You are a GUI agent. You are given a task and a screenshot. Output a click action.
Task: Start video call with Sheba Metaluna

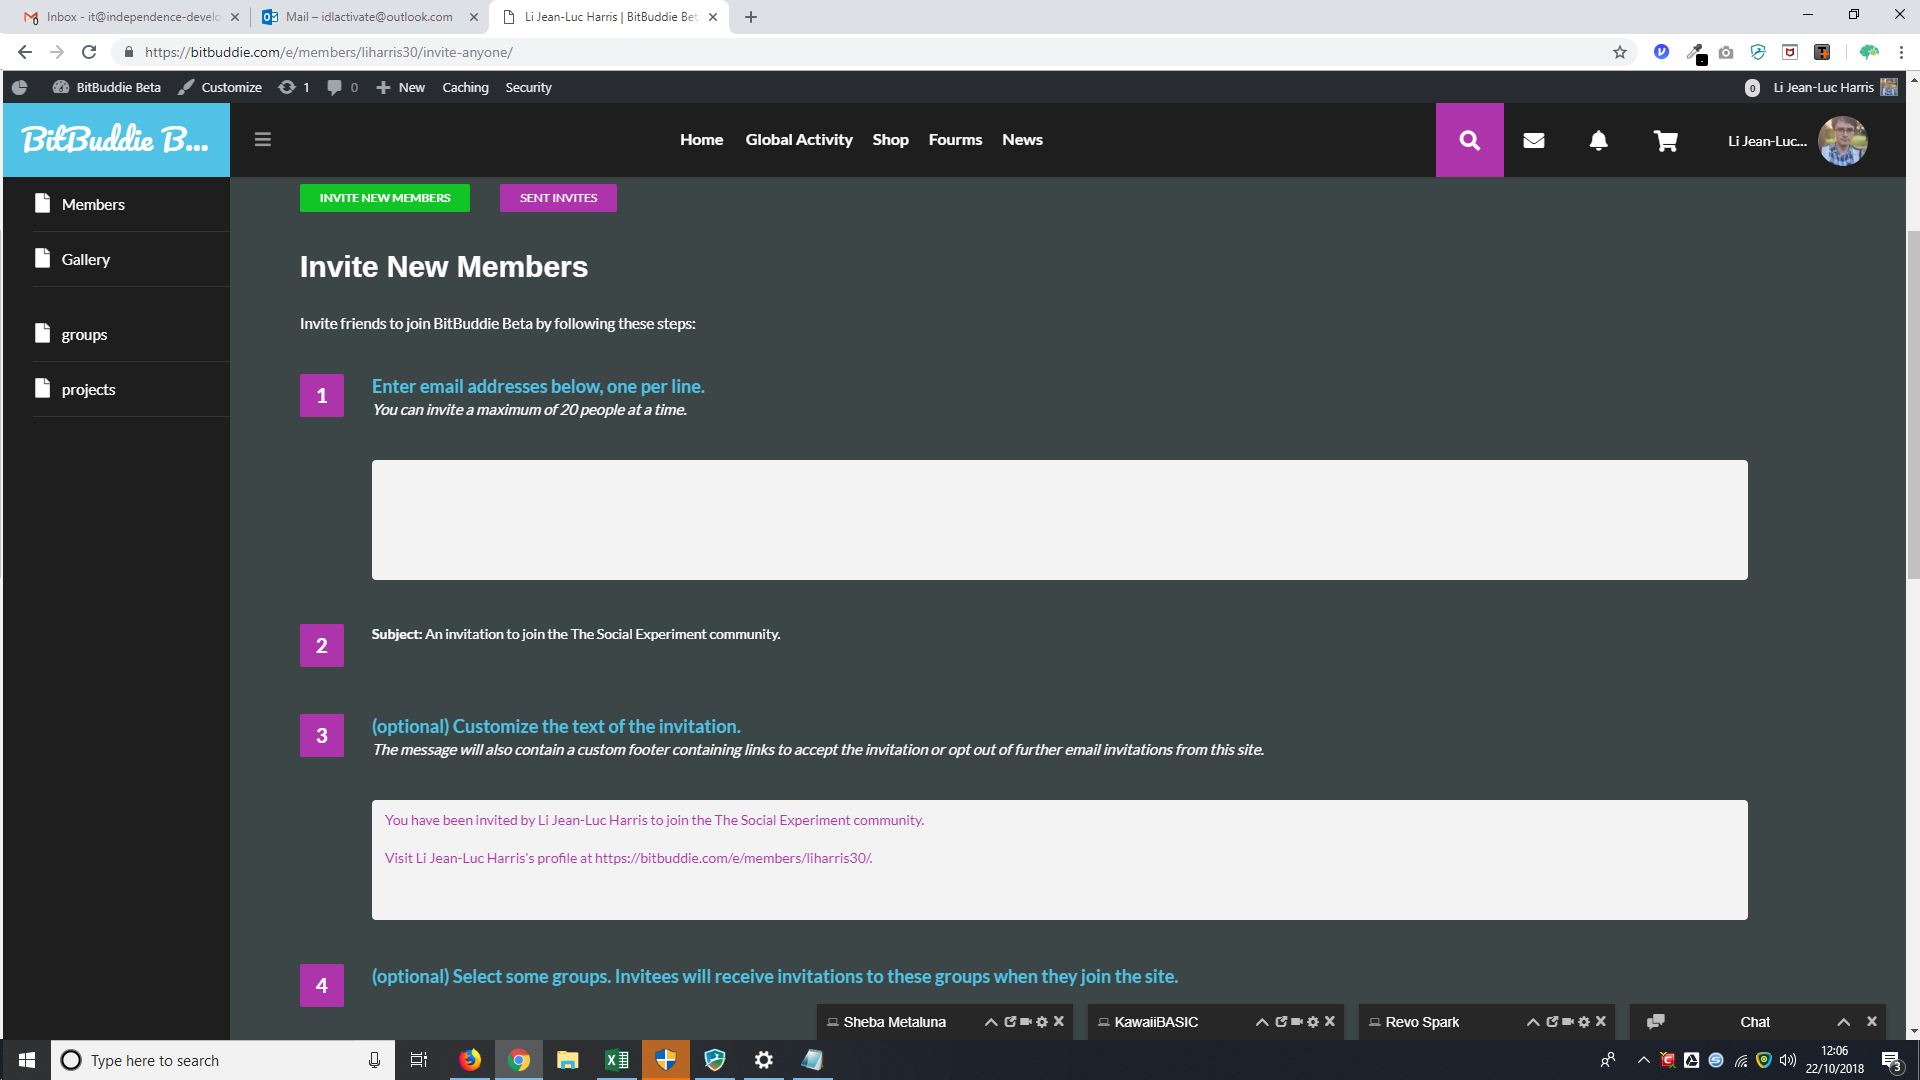pyautogui.click(x=1026, y=1021)
